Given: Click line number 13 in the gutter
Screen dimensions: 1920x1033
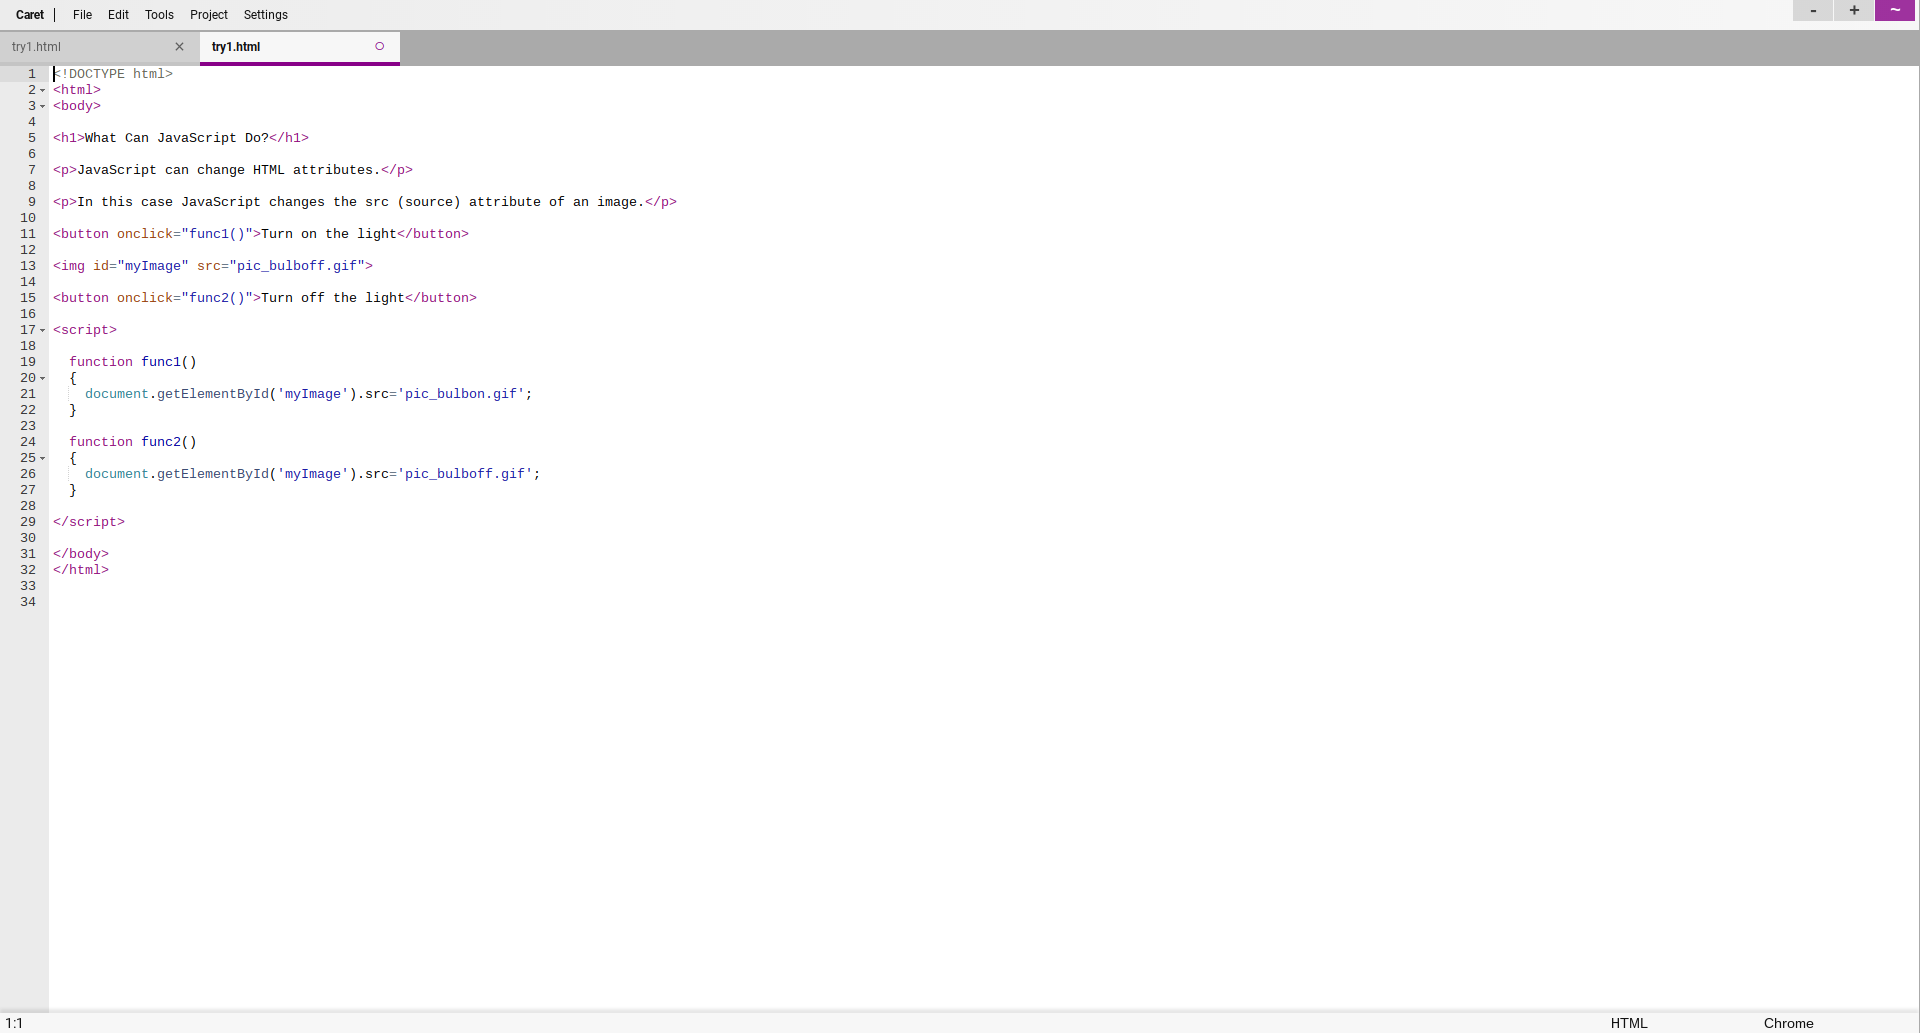Looking at the screenshot, I should (28, 266).
